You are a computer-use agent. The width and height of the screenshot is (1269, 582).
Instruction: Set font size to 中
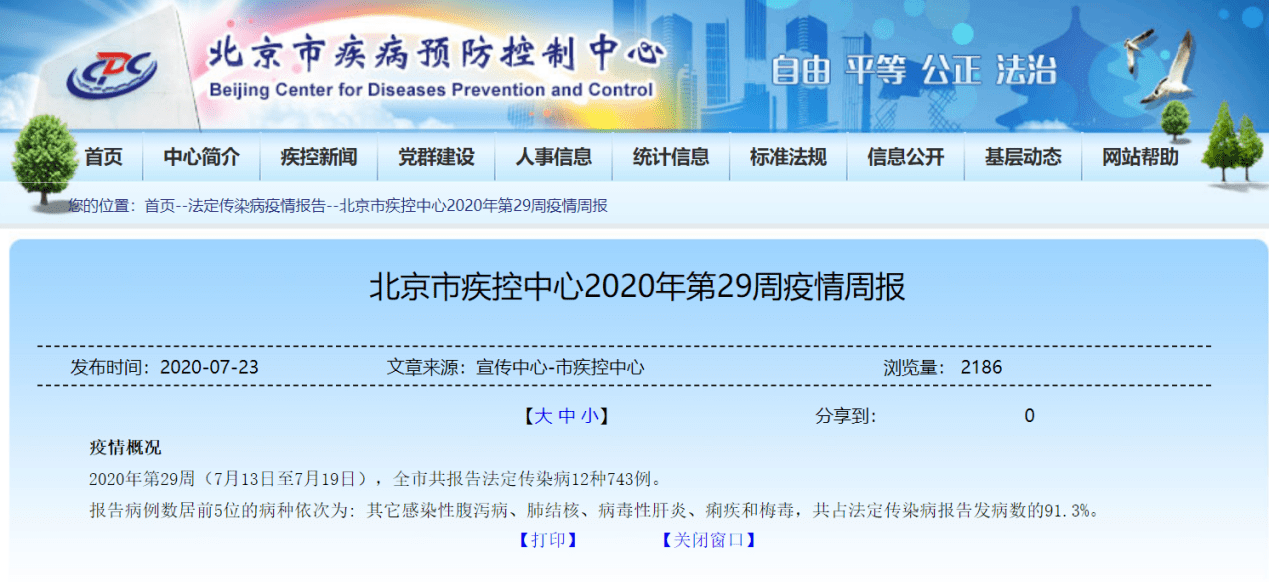tap(566, 416)
